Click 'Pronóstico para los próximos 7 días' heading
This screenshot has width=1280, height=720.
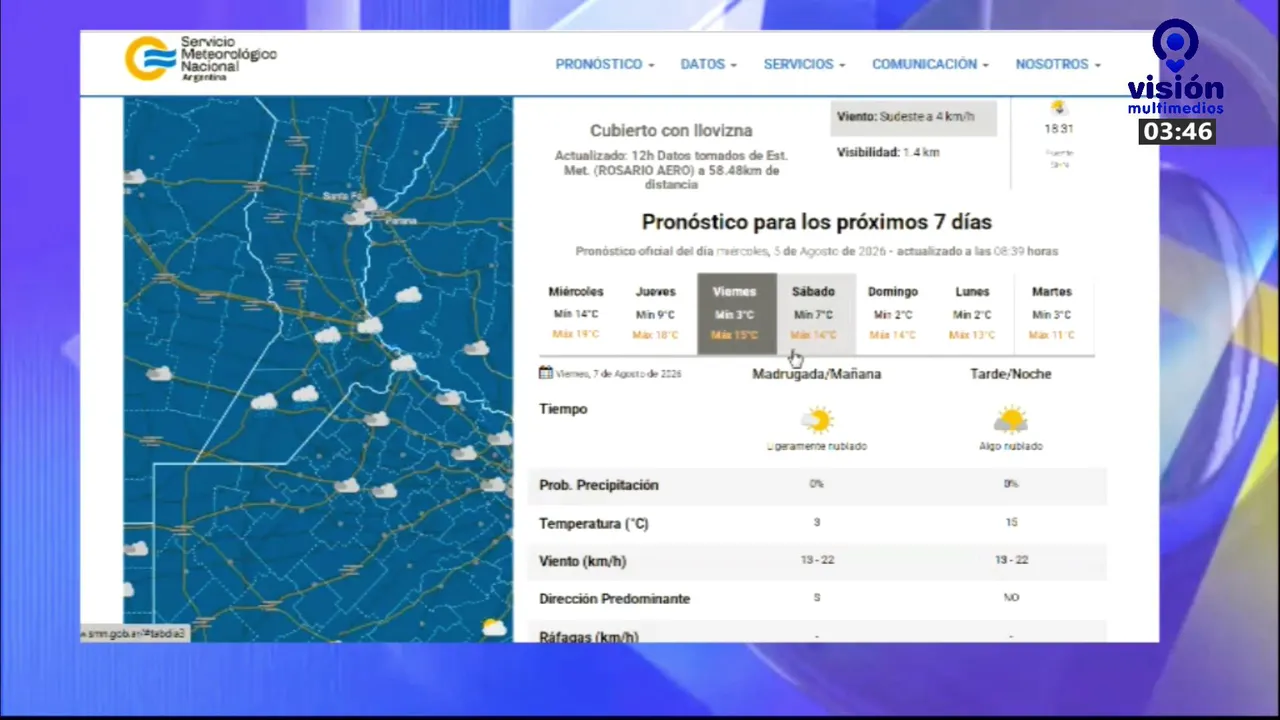(x=816, y=222)
